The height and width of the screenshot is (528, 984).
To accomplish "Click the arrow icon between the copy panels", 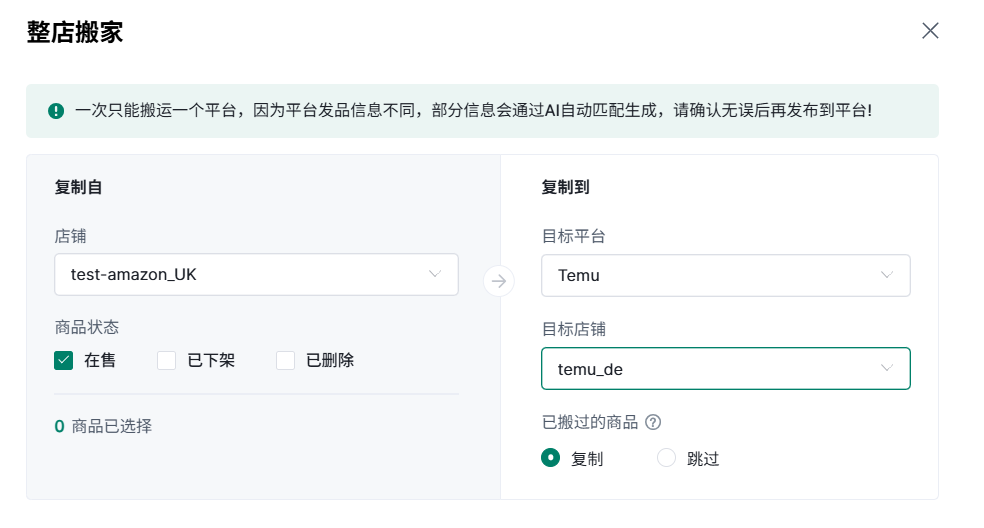I will coord(499,281).
